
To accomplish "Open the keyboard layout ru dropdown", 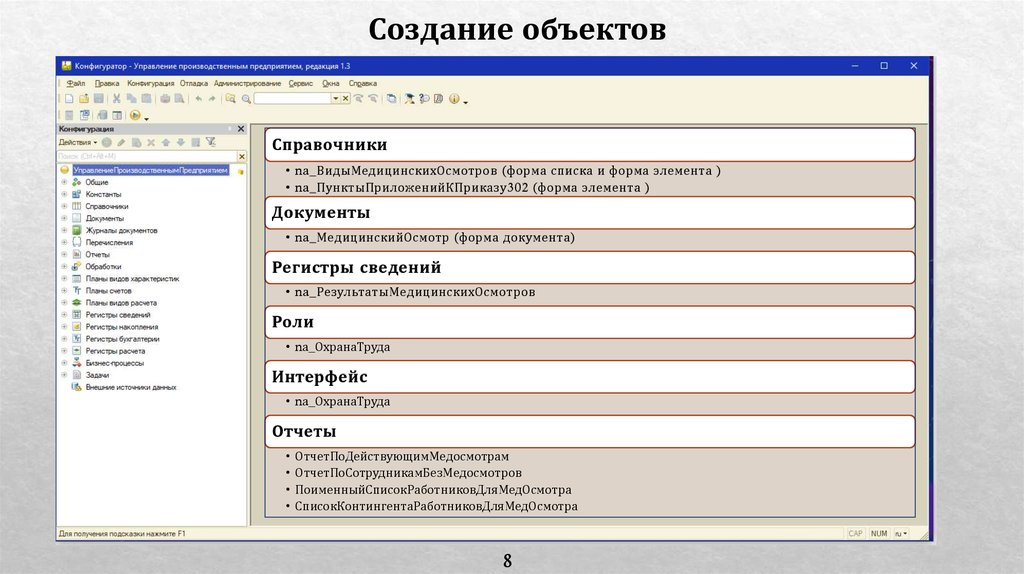I will pos(901,534).
